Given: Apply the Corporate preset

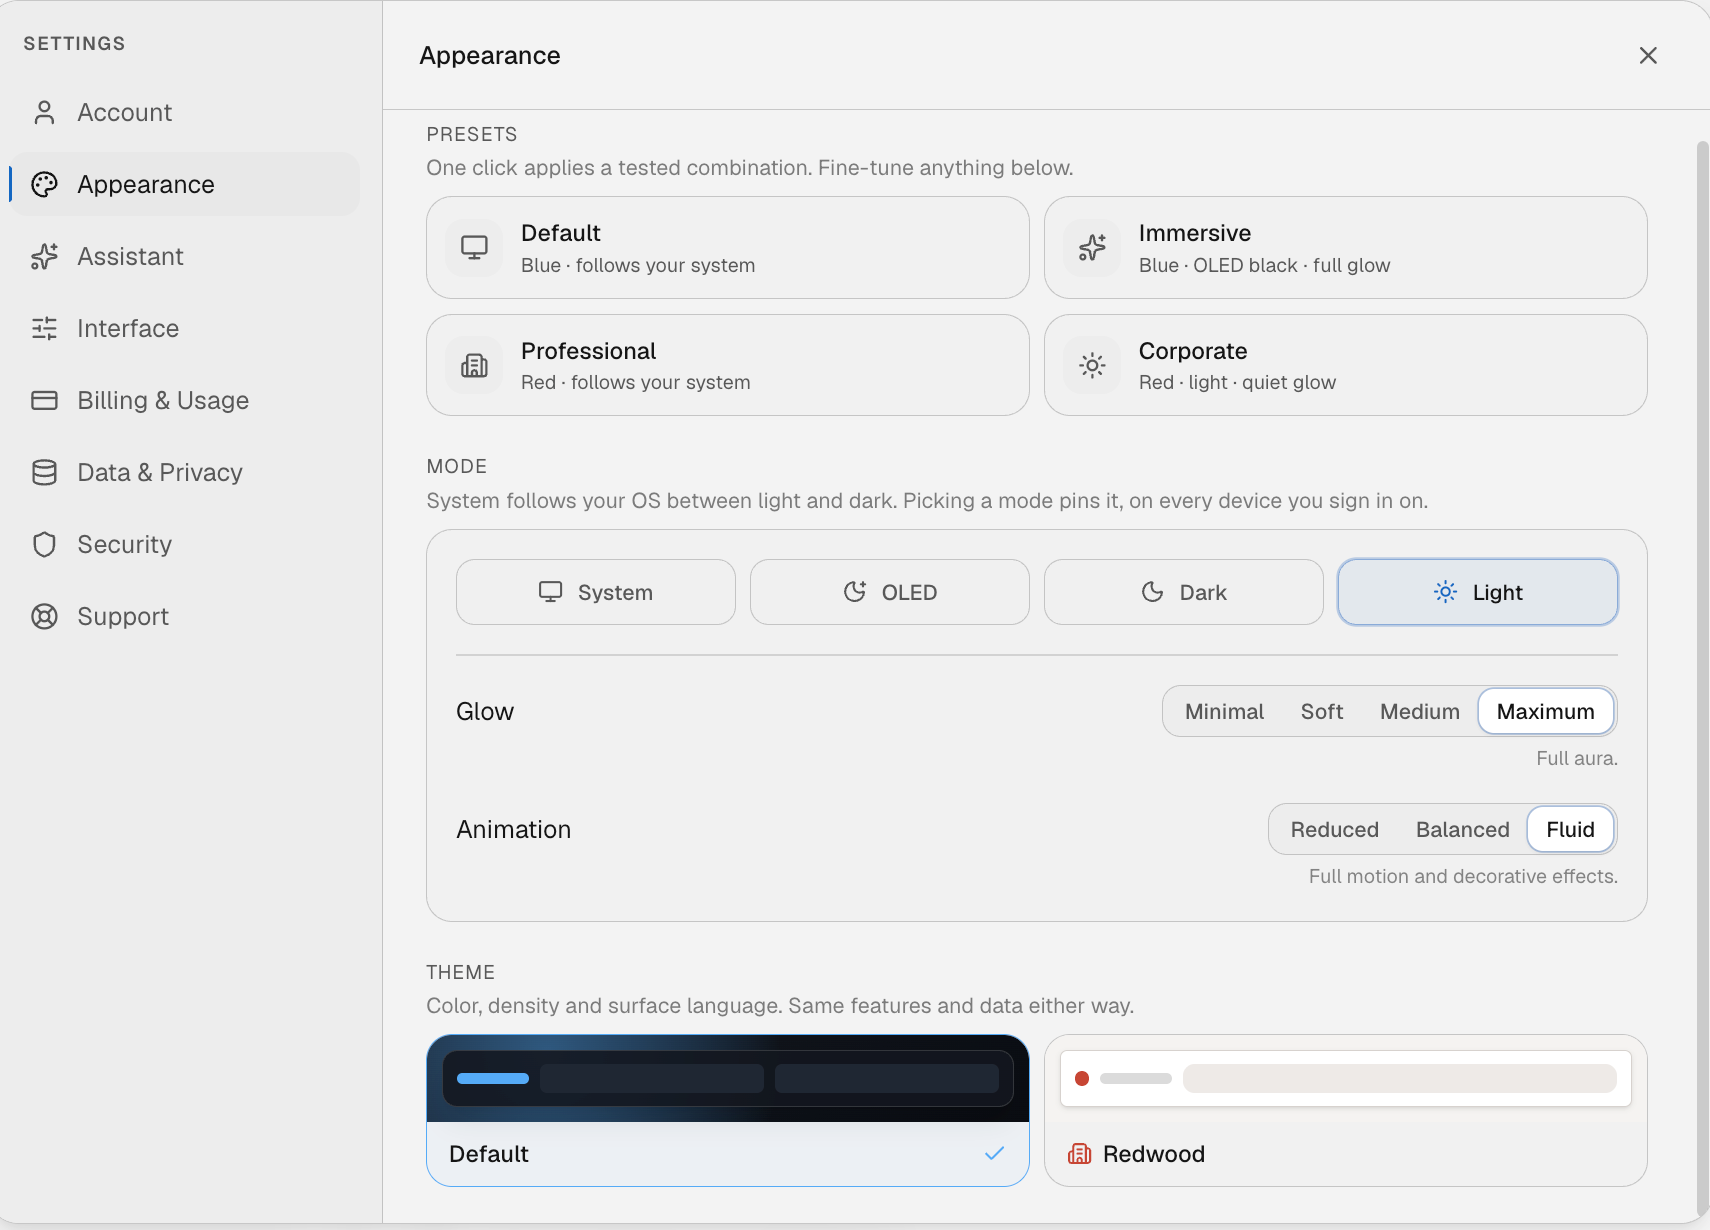Looking at the screenshot, I should click(1346, 365).
